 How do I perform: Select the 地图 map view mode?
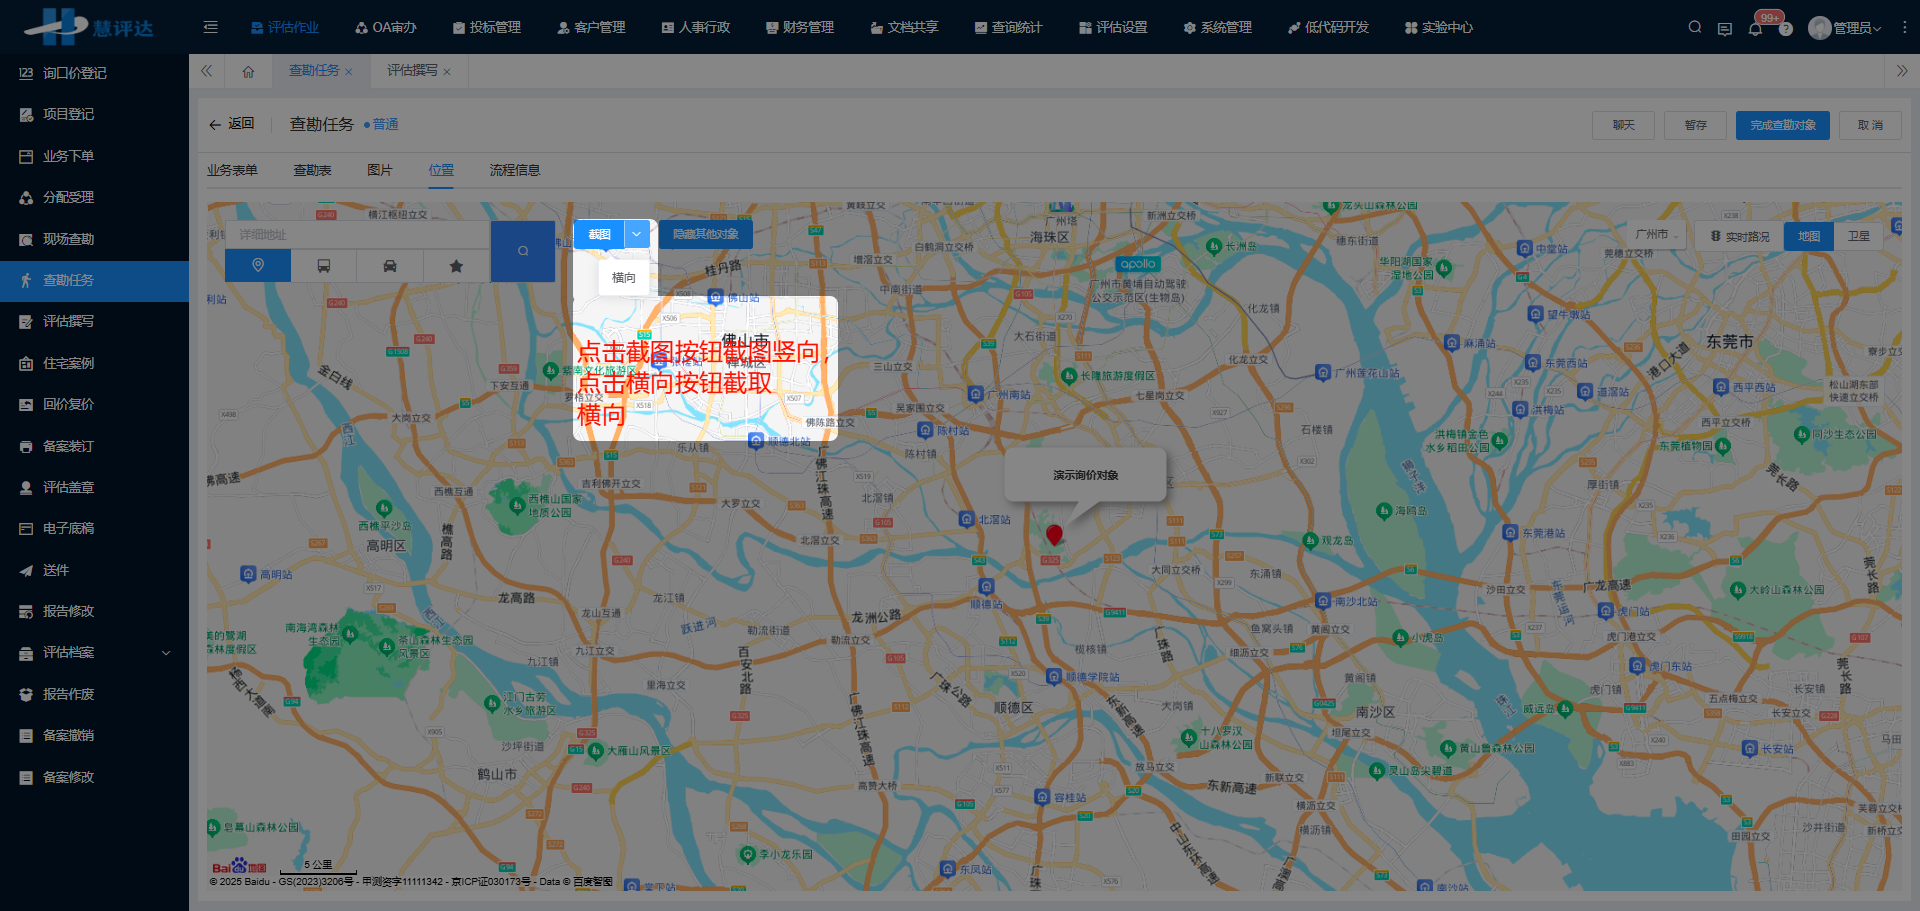[1809, 236]
